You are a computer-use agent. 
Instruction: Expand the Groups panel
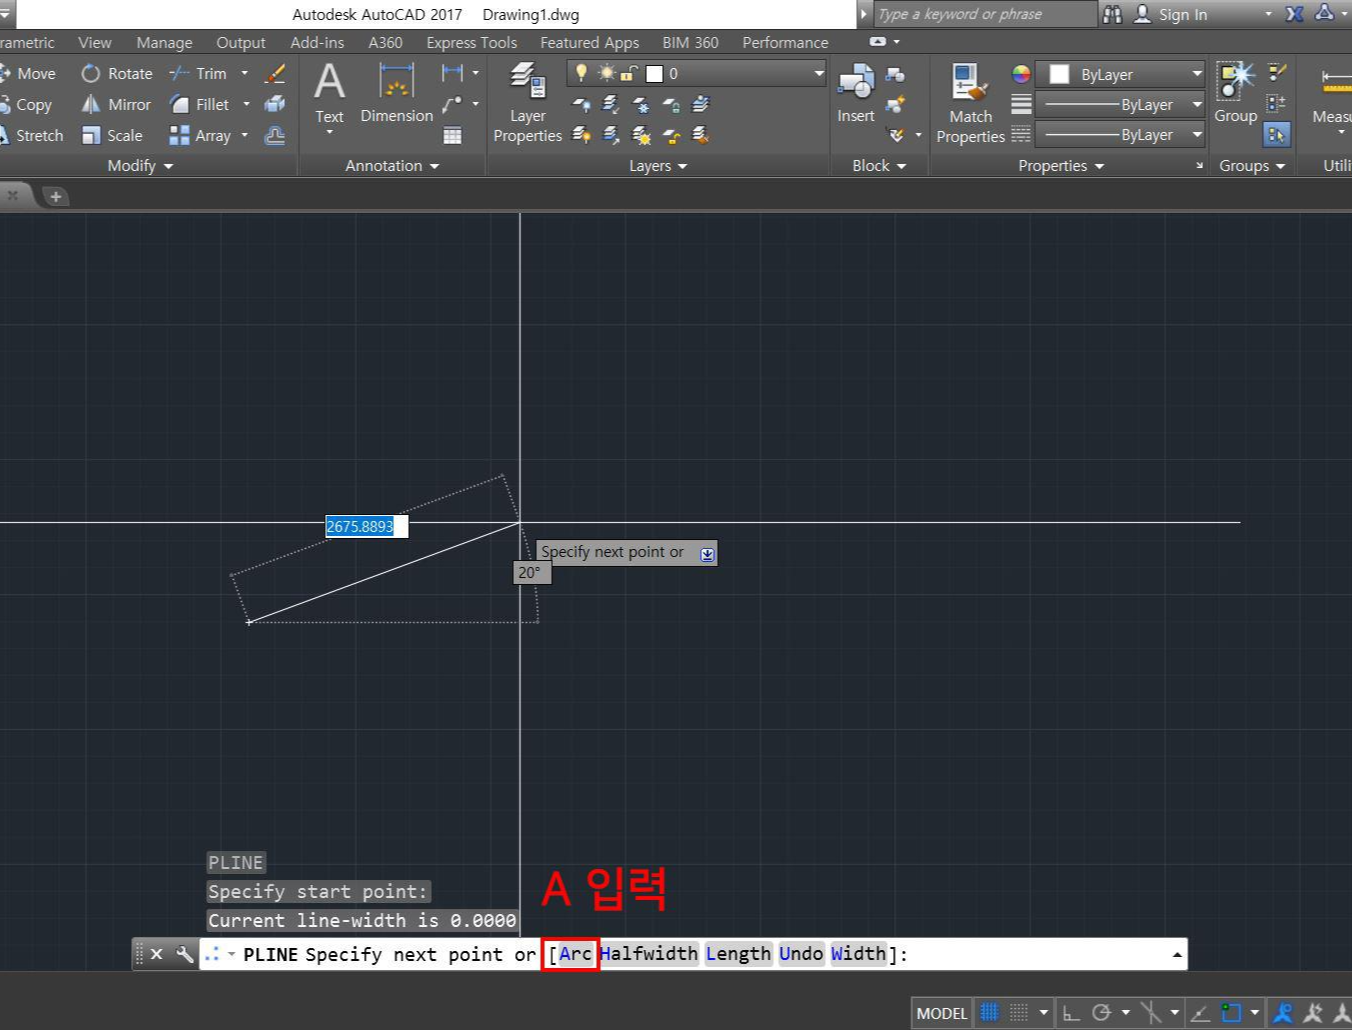pyautogui.click(x=1252, y=165)
